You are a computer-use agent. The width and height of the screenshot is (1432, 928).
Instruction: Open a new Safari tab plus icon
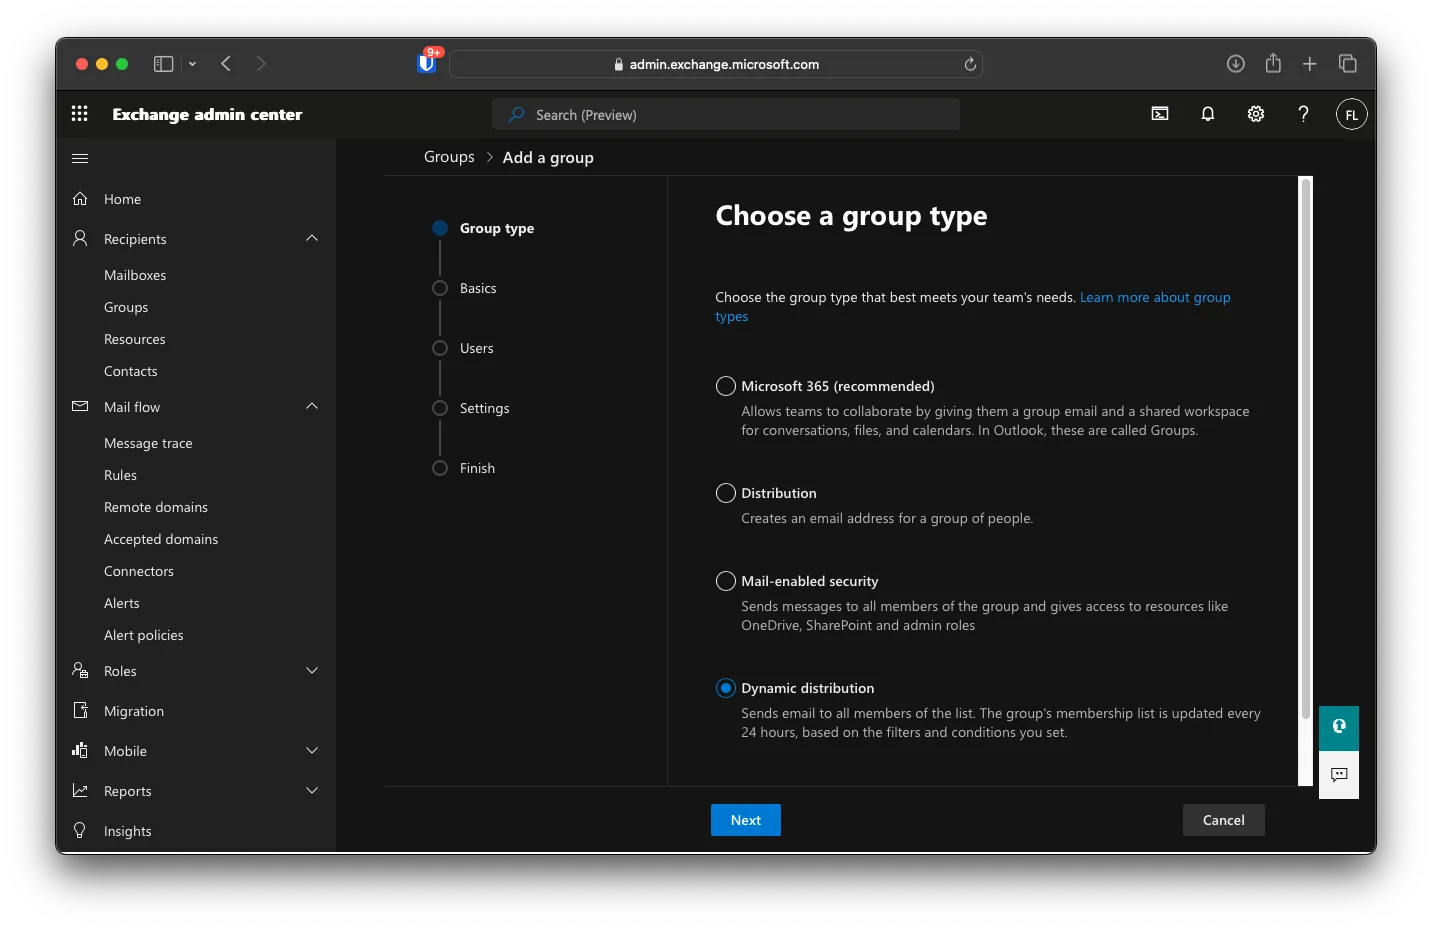pos(1310,64)
